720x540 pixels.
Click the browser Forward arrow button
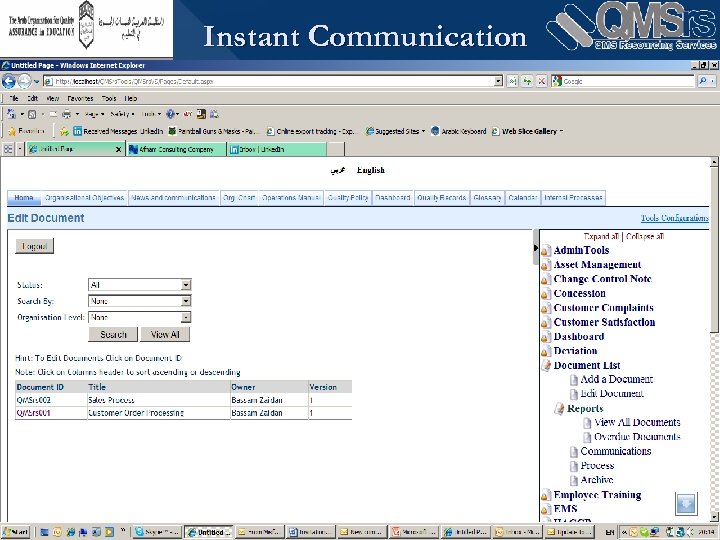(24, 81)
